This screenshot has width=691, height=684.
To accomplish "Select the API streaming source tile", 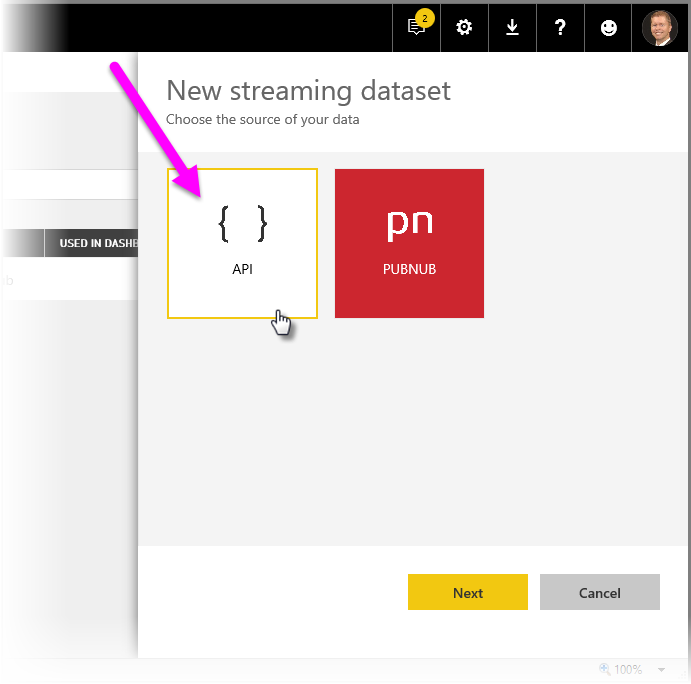I will point(242,243).
